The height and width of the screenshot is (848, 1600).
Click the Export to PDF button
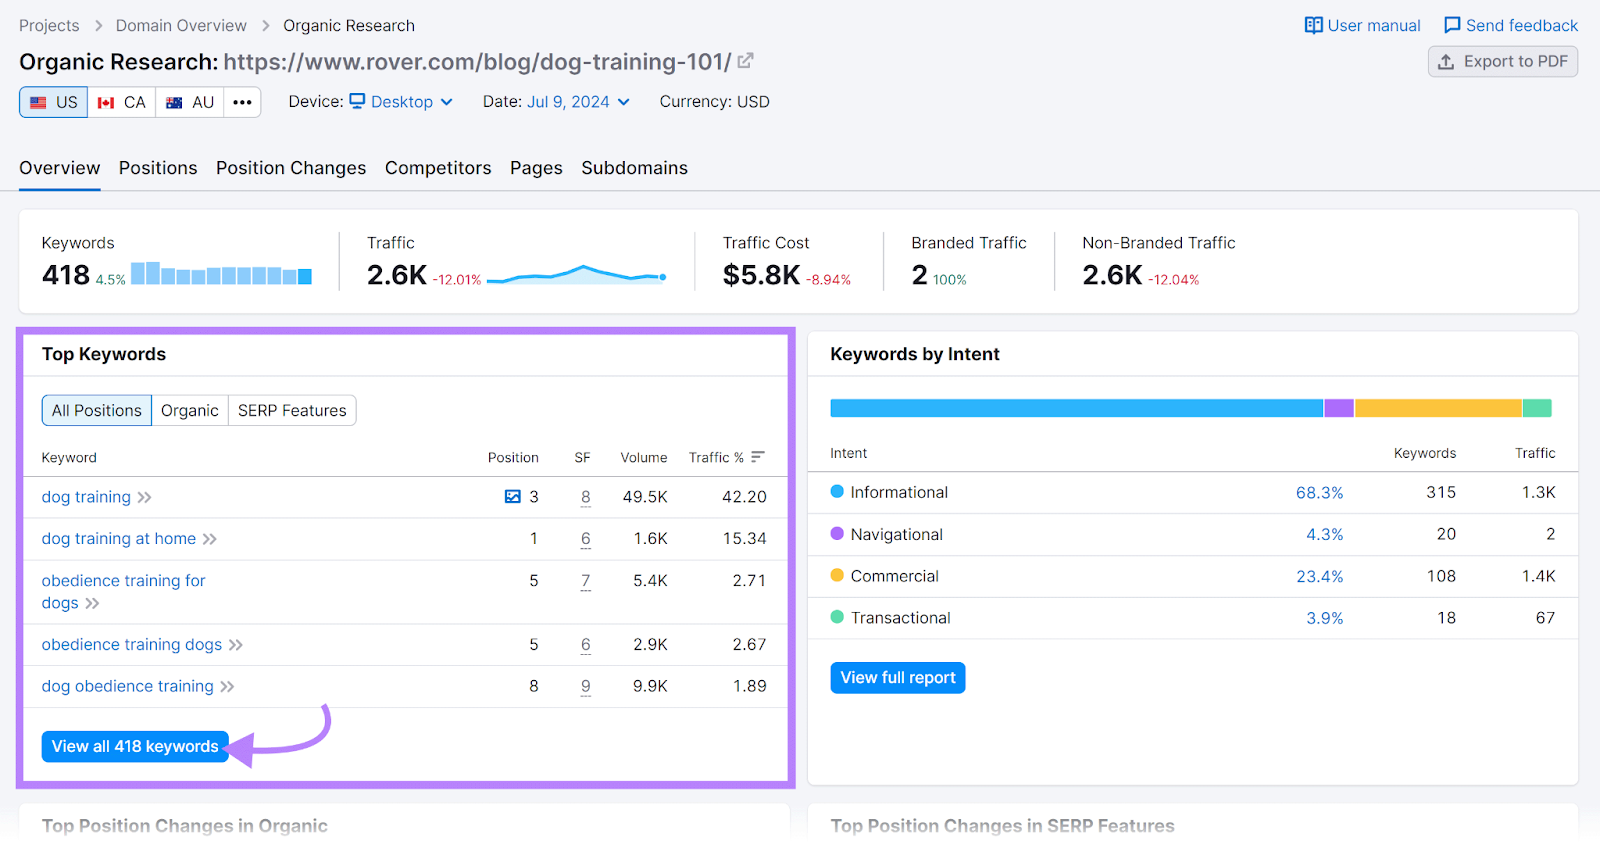point(1503,62)
